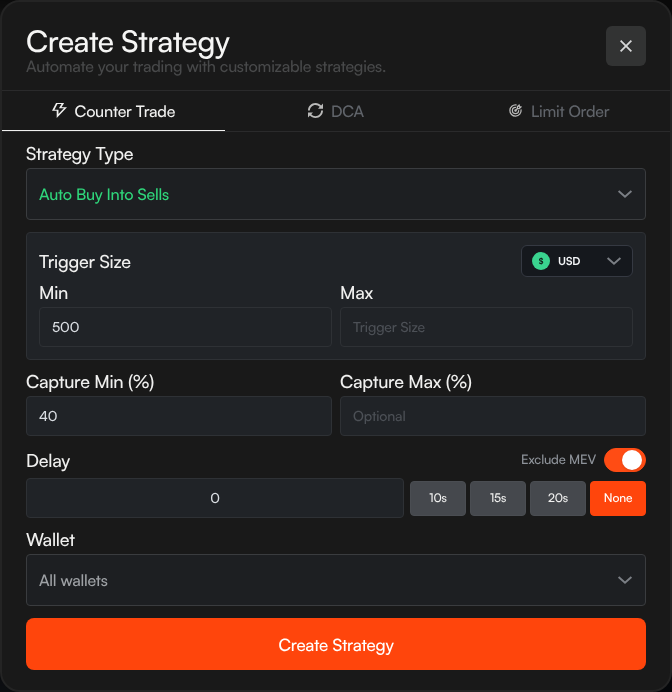Choose the 20s delay preset
The height and width of the screenshot is (692, 672).
tap(558, 498)
